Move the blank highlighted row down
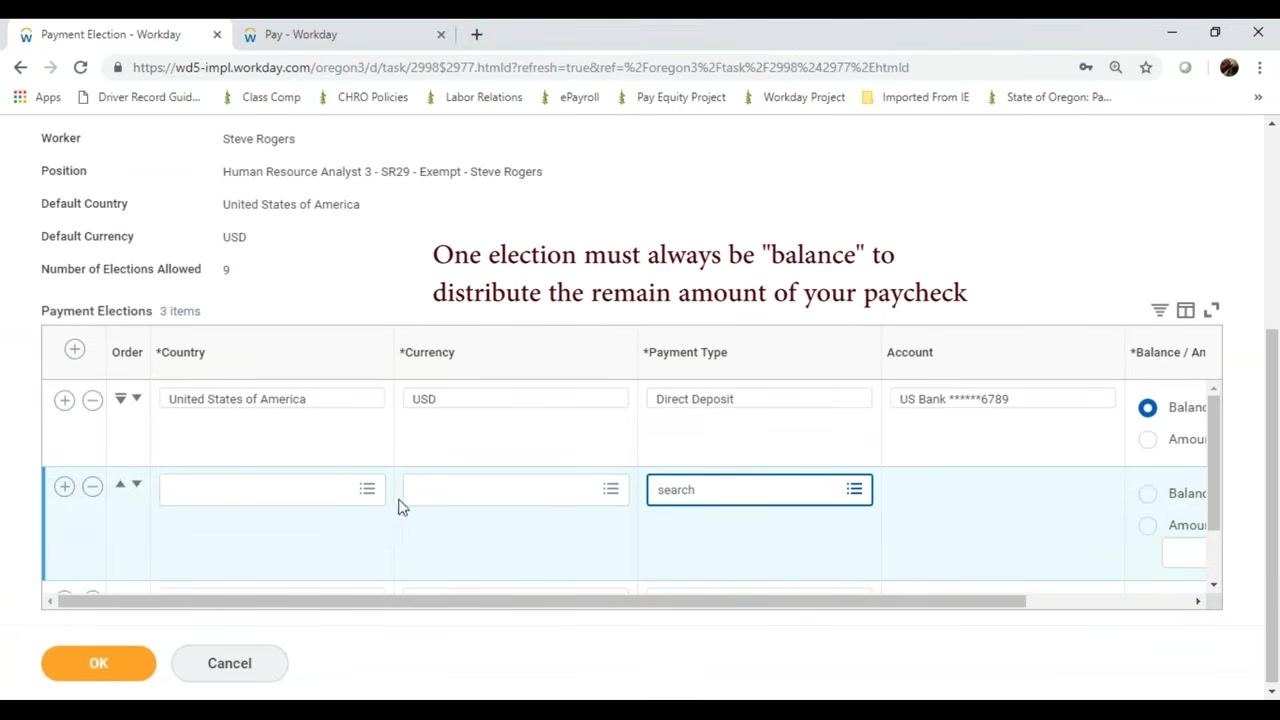 pyautogui.click(x=137, y=484)
